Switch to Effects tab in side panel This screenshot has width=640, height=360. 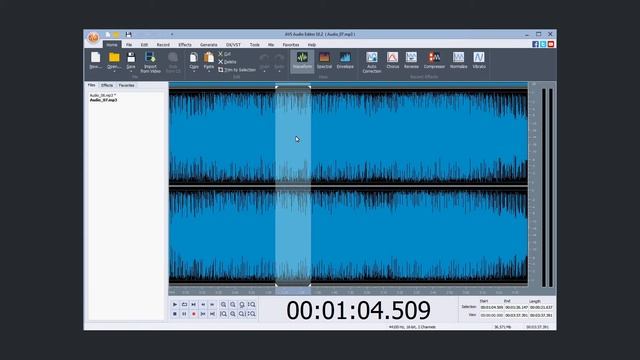[107, 85]
